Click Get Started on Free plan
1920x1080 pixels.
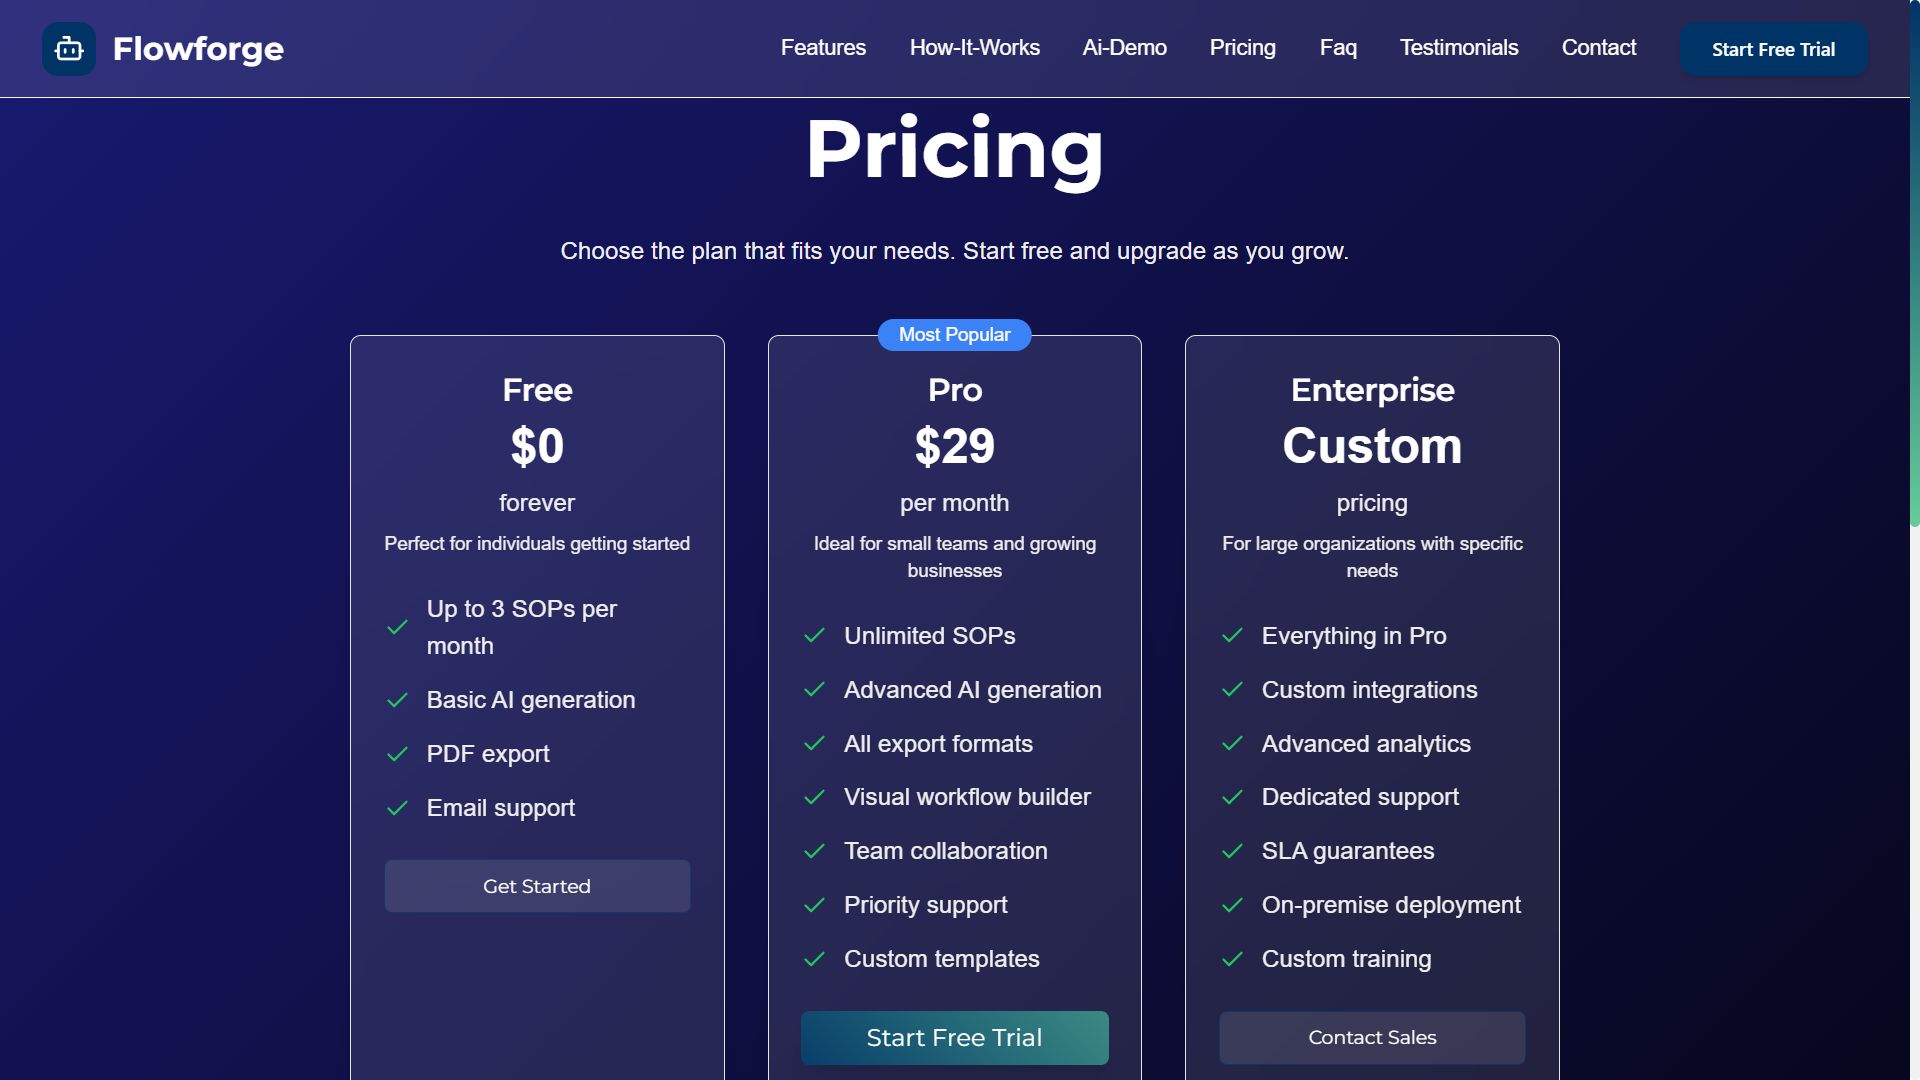(537, 886)
